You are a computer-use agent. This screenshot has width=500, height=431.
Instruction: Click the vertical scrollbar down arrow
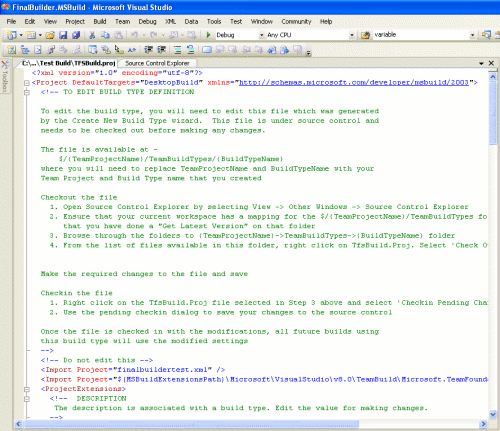pos(493,414)
